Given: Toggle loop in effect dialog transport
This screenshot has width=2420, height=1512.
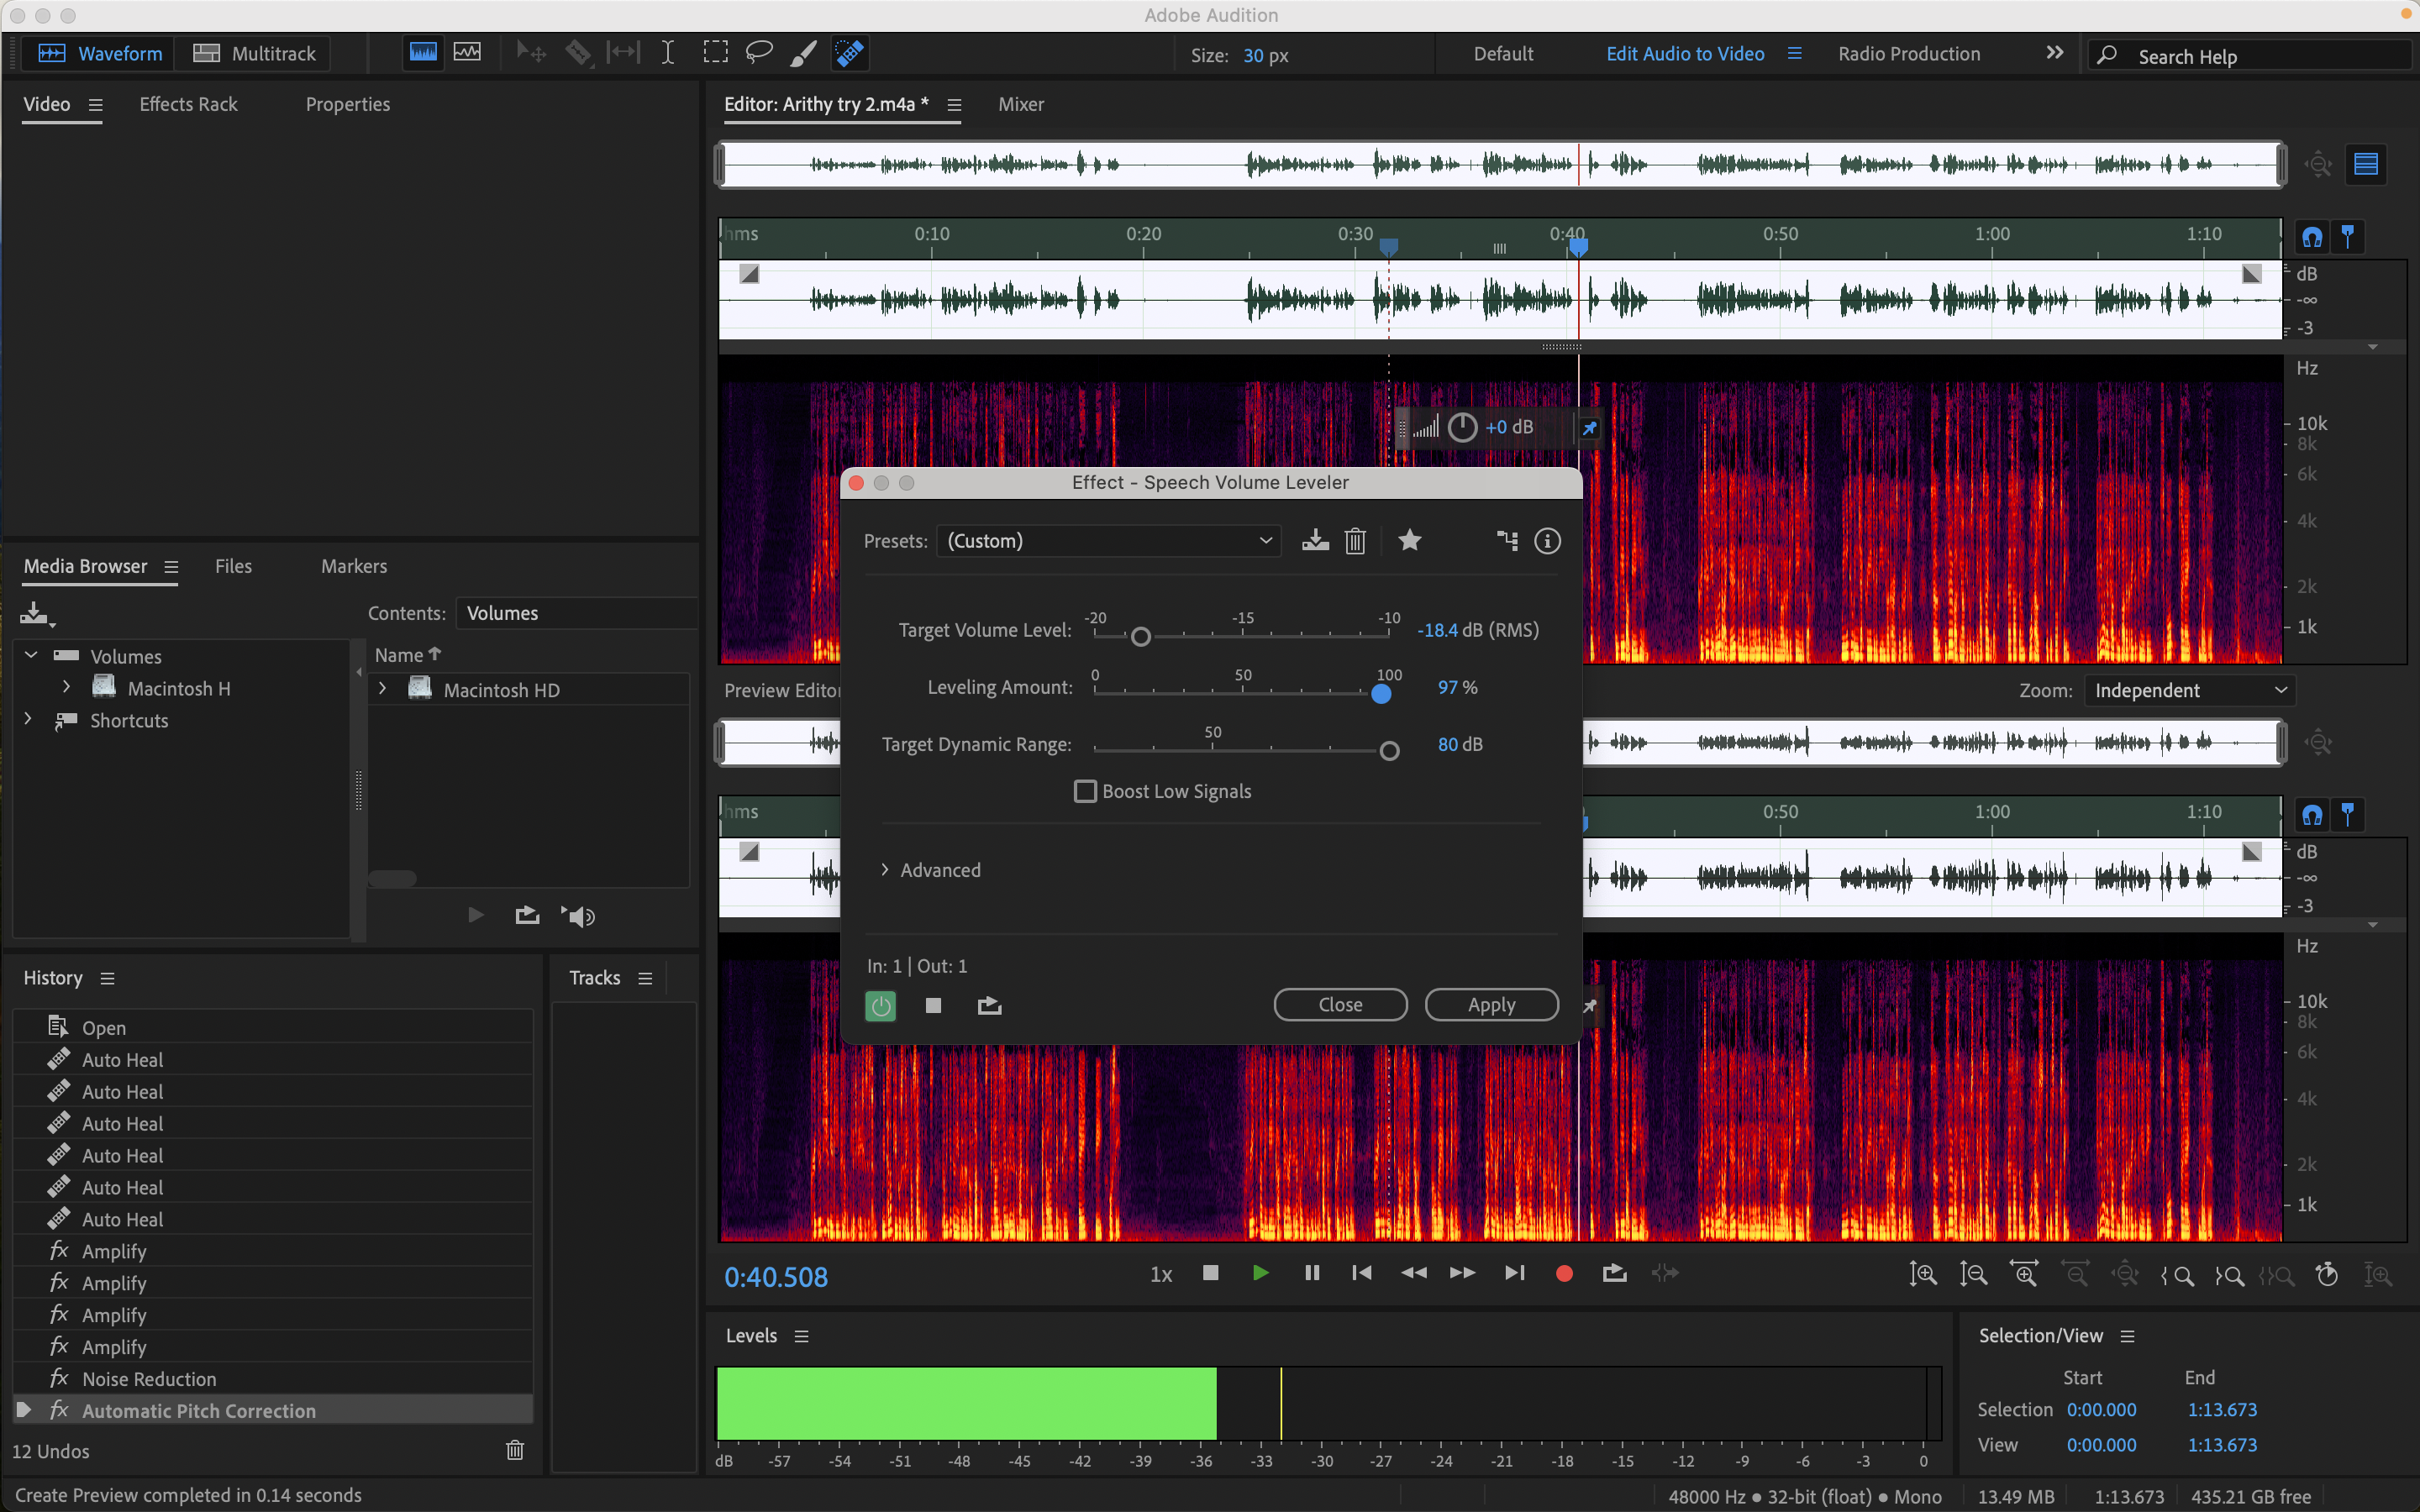Looking at the screenshot, I should point(989,1005).
